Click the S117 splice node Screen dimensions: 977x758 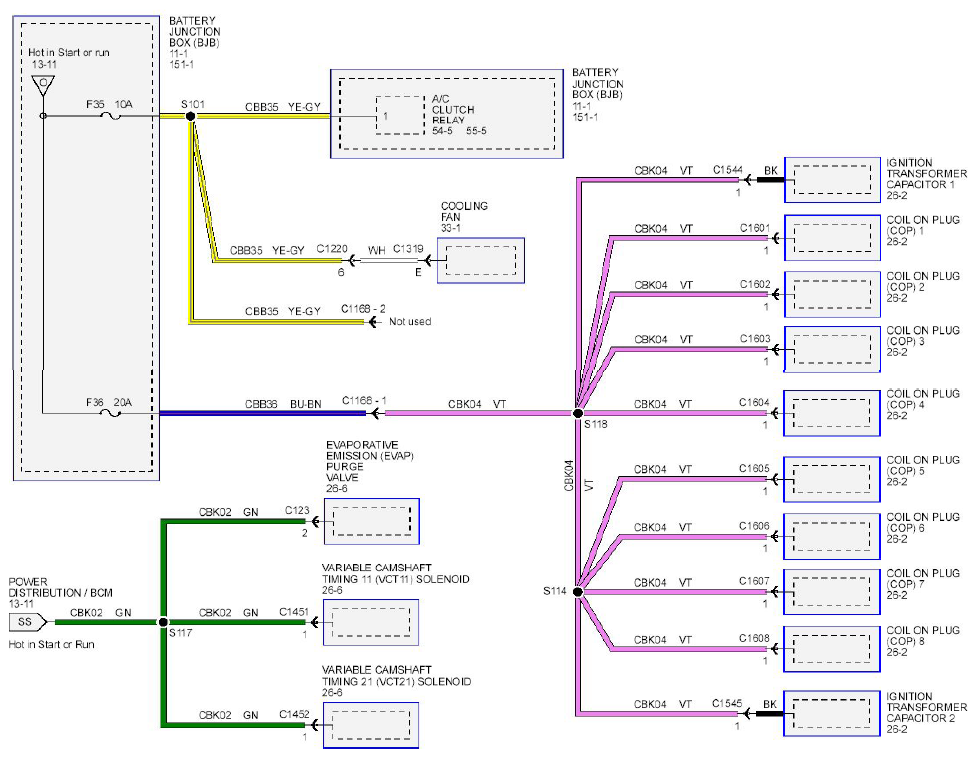pyautogui.click(x=163, y=622)
